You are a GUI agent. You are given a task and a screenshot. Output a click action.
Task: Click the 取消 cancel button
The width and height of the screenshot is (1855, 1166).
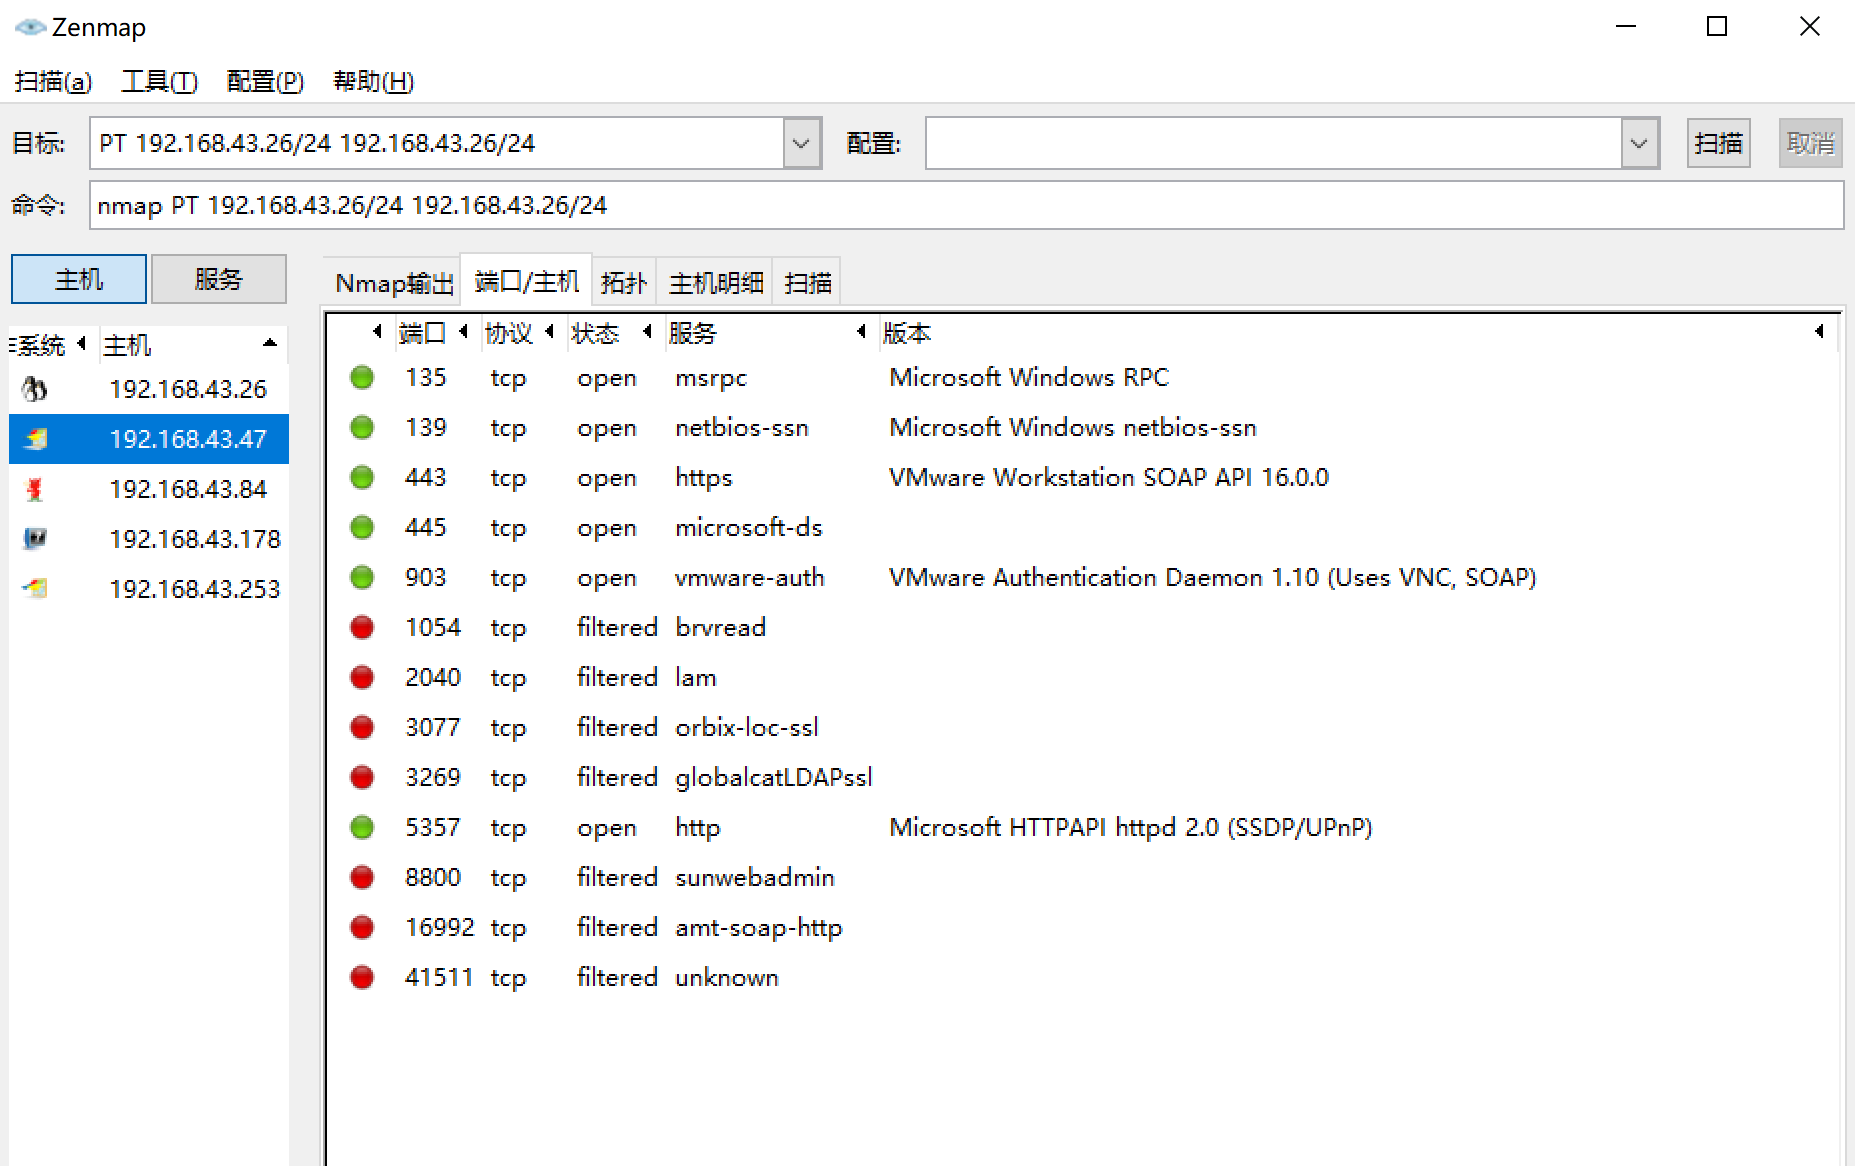pyautogui.click(x=1810, y=143)
